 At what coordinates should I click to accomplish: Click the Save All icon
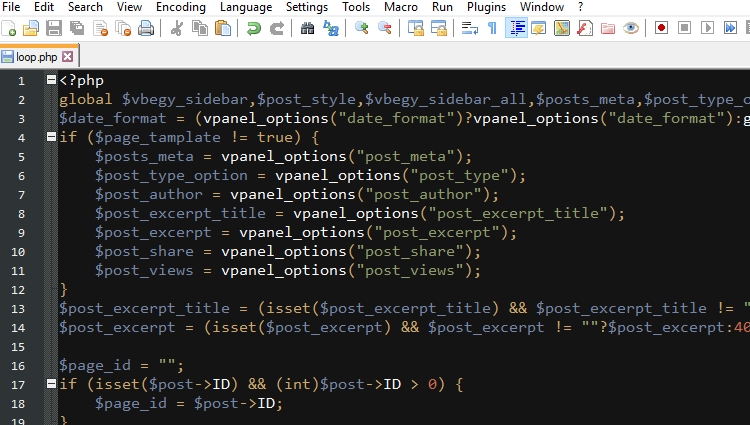[77, 28]
